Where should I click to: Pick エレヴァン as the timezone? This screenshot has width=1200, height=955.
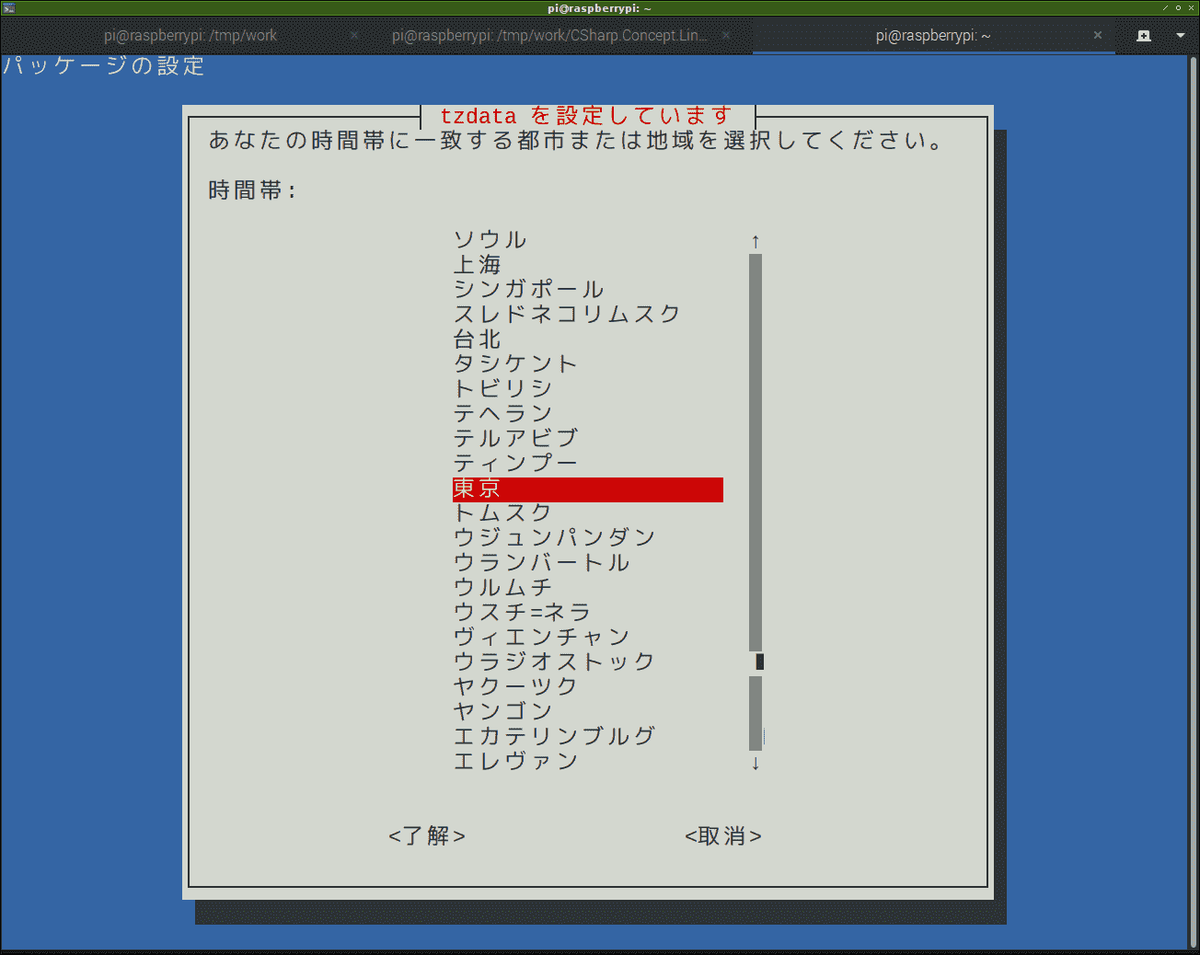pos(516,762)
